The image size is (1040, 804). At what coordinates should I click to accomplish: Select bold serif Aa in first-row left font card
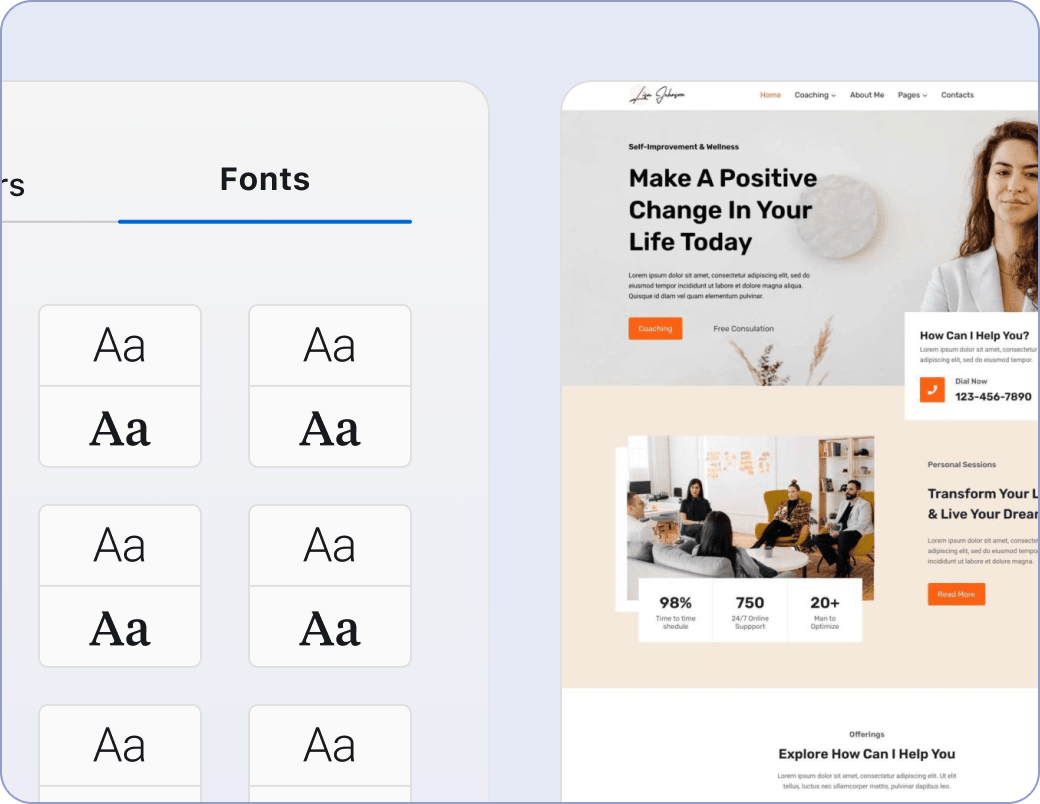click(120, 428)
